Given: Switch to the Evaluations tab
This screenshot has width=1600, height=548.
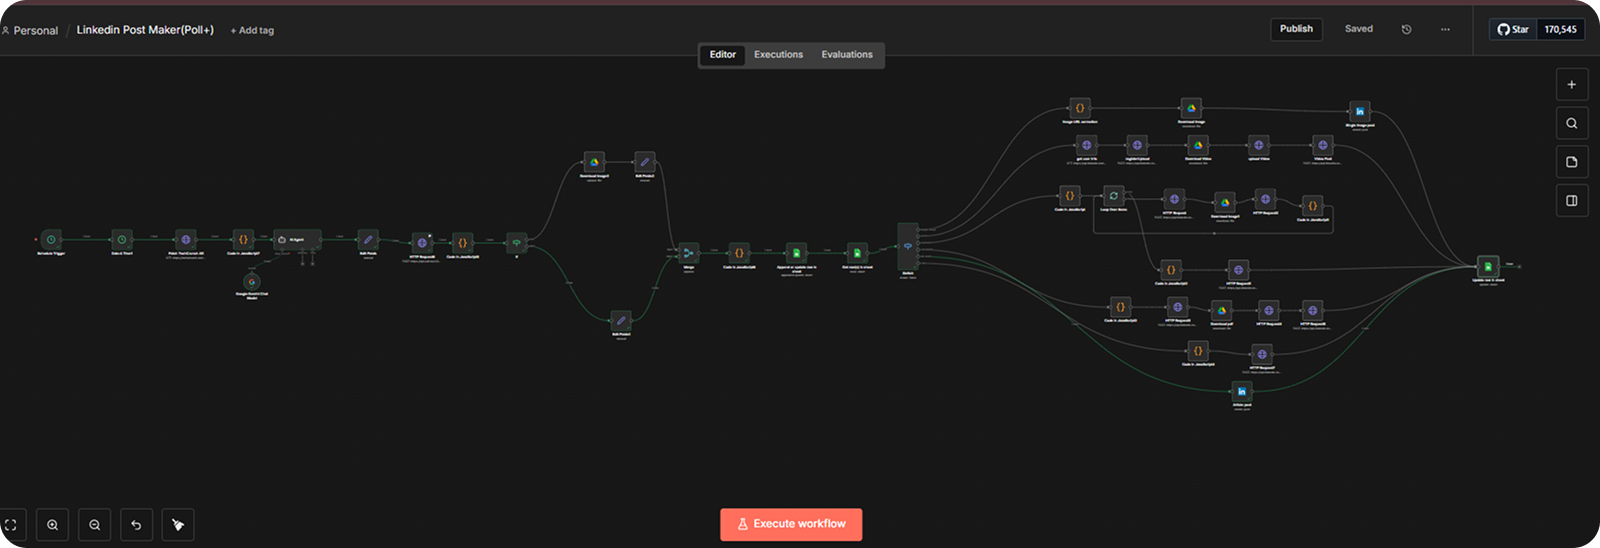Looking at the screenshot, I should point(846,55).
